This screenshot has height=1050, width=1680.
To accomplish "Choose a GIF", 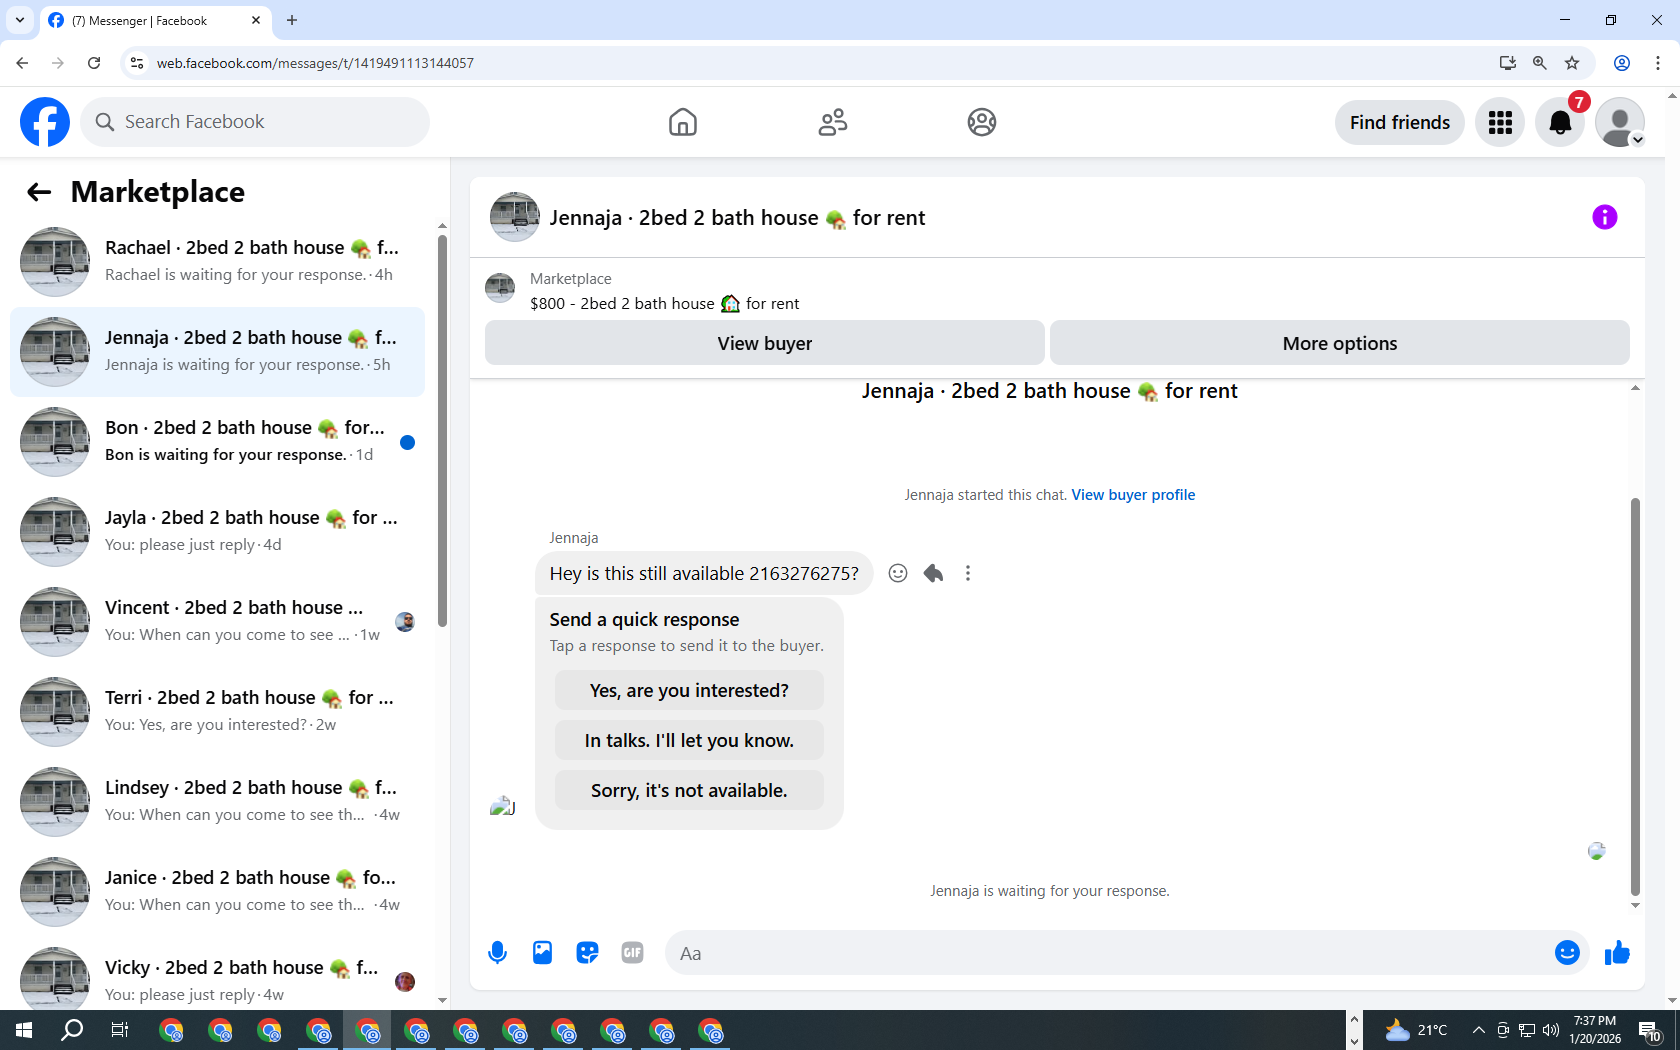I will click(632, 953).
